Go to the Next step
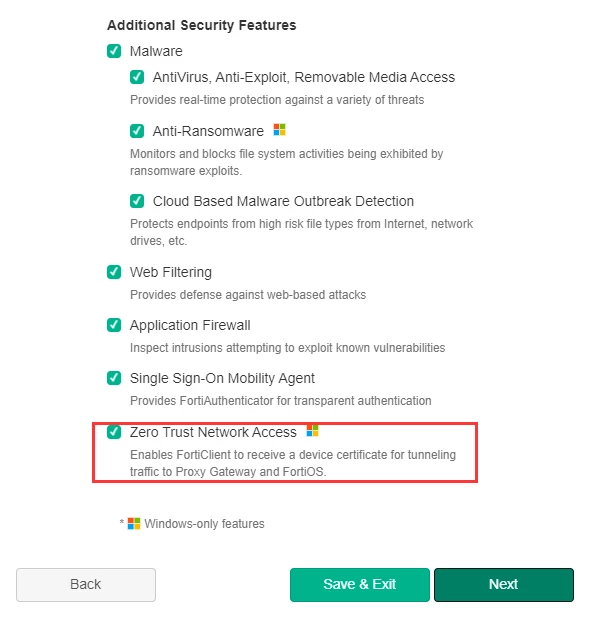This screenshot has height=618, width=593. point(504,584)
